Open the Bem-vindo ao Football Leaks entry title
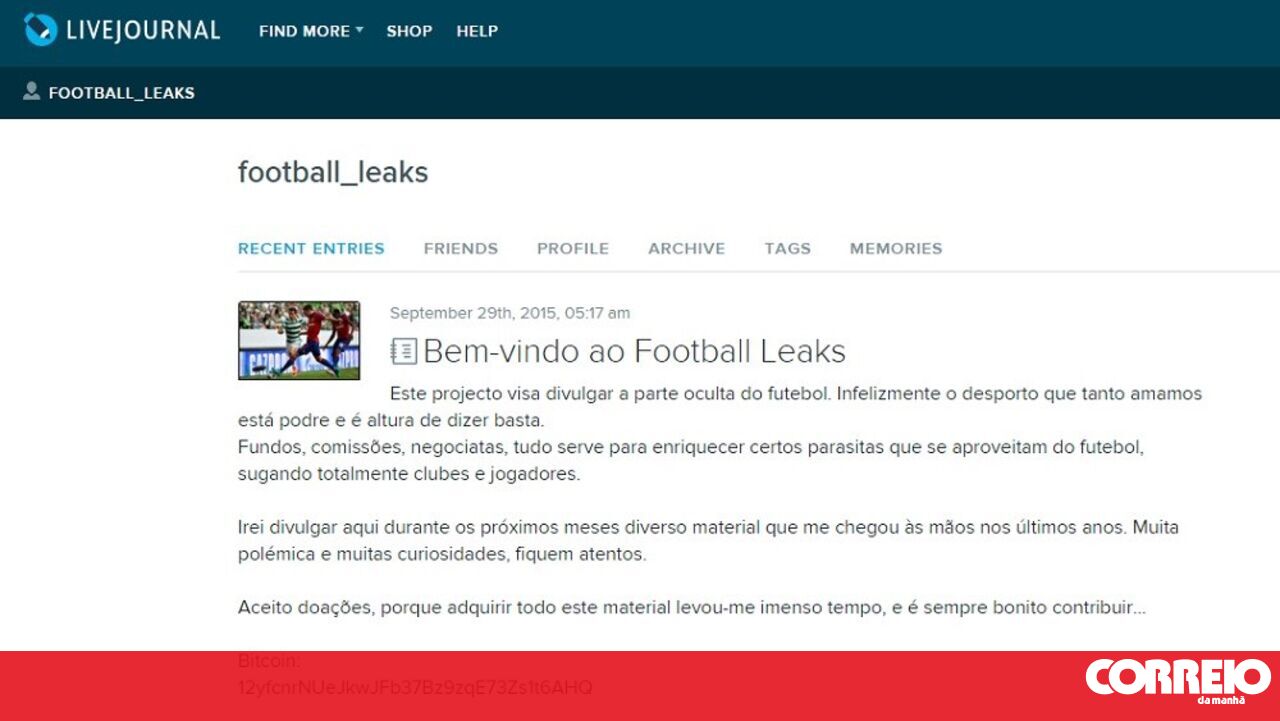Viewport: 1280px width, 721px height. tap(635, 351)
